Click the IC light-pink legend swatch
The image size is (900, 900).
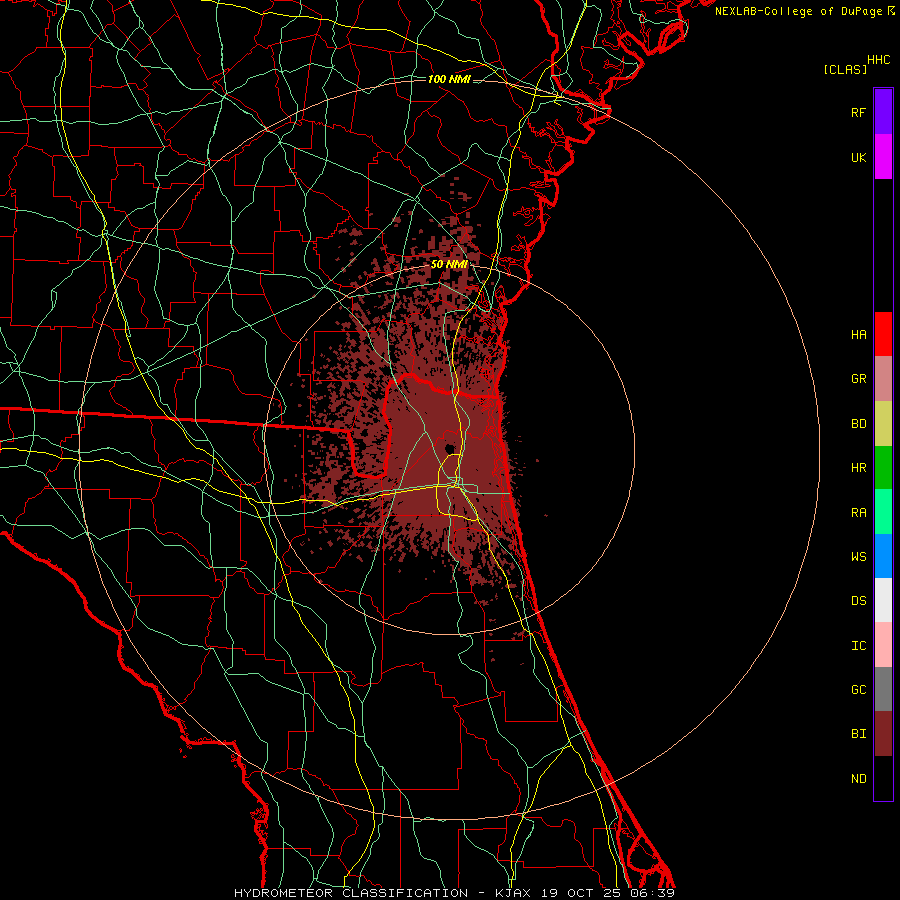tap(883, 645)
